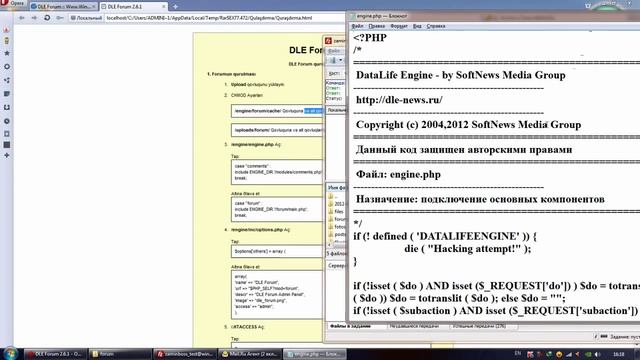Open the History clock panel in Opera sidebar

(x=7, y=121)
